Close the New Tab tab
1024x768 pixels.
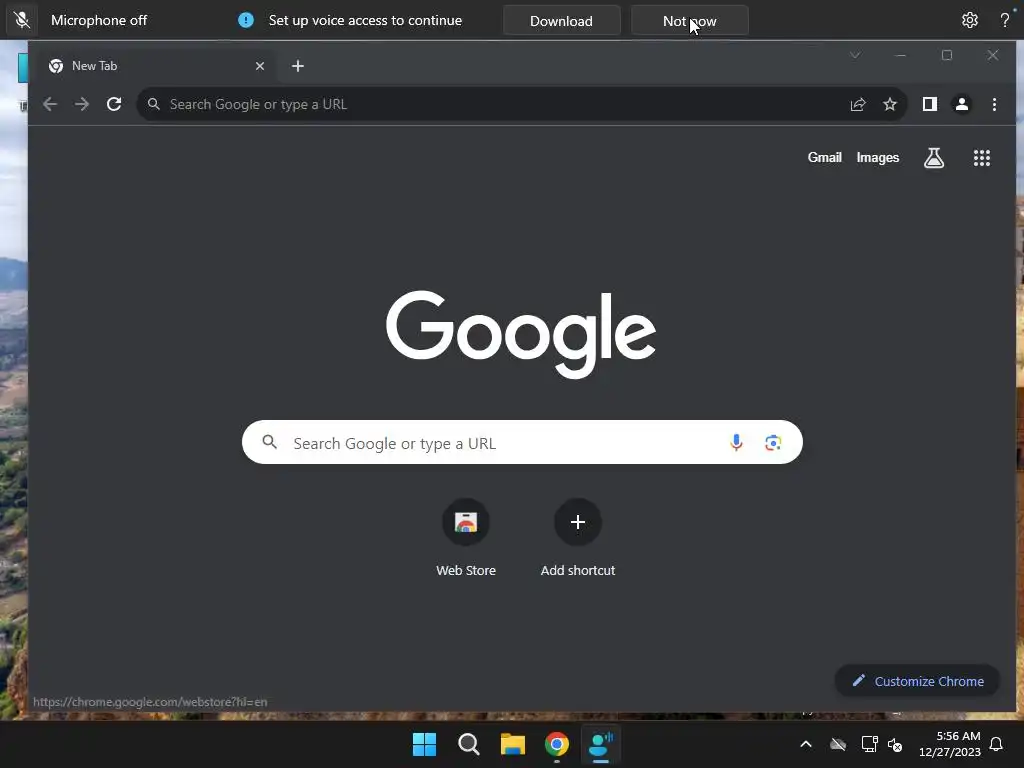(x=260, y=66)
